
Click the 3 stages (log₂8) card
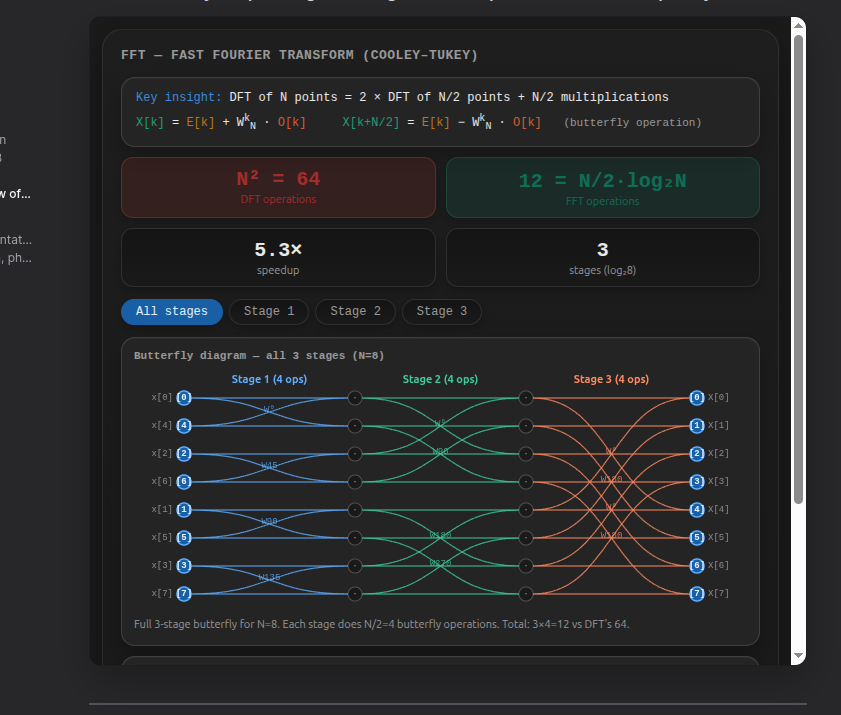(x=603, y=257)
